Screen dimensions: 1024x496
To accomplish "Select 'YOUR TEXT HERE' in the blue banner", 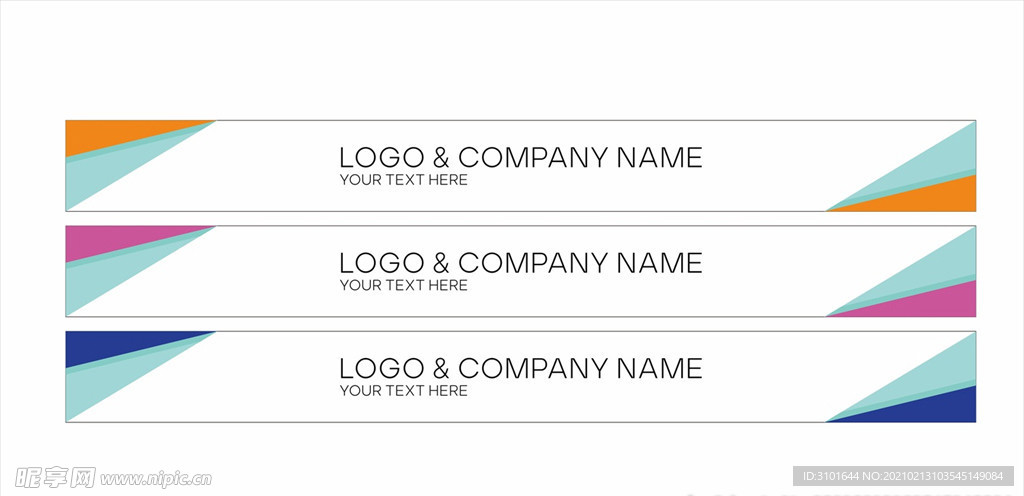I will pos(404,391).
